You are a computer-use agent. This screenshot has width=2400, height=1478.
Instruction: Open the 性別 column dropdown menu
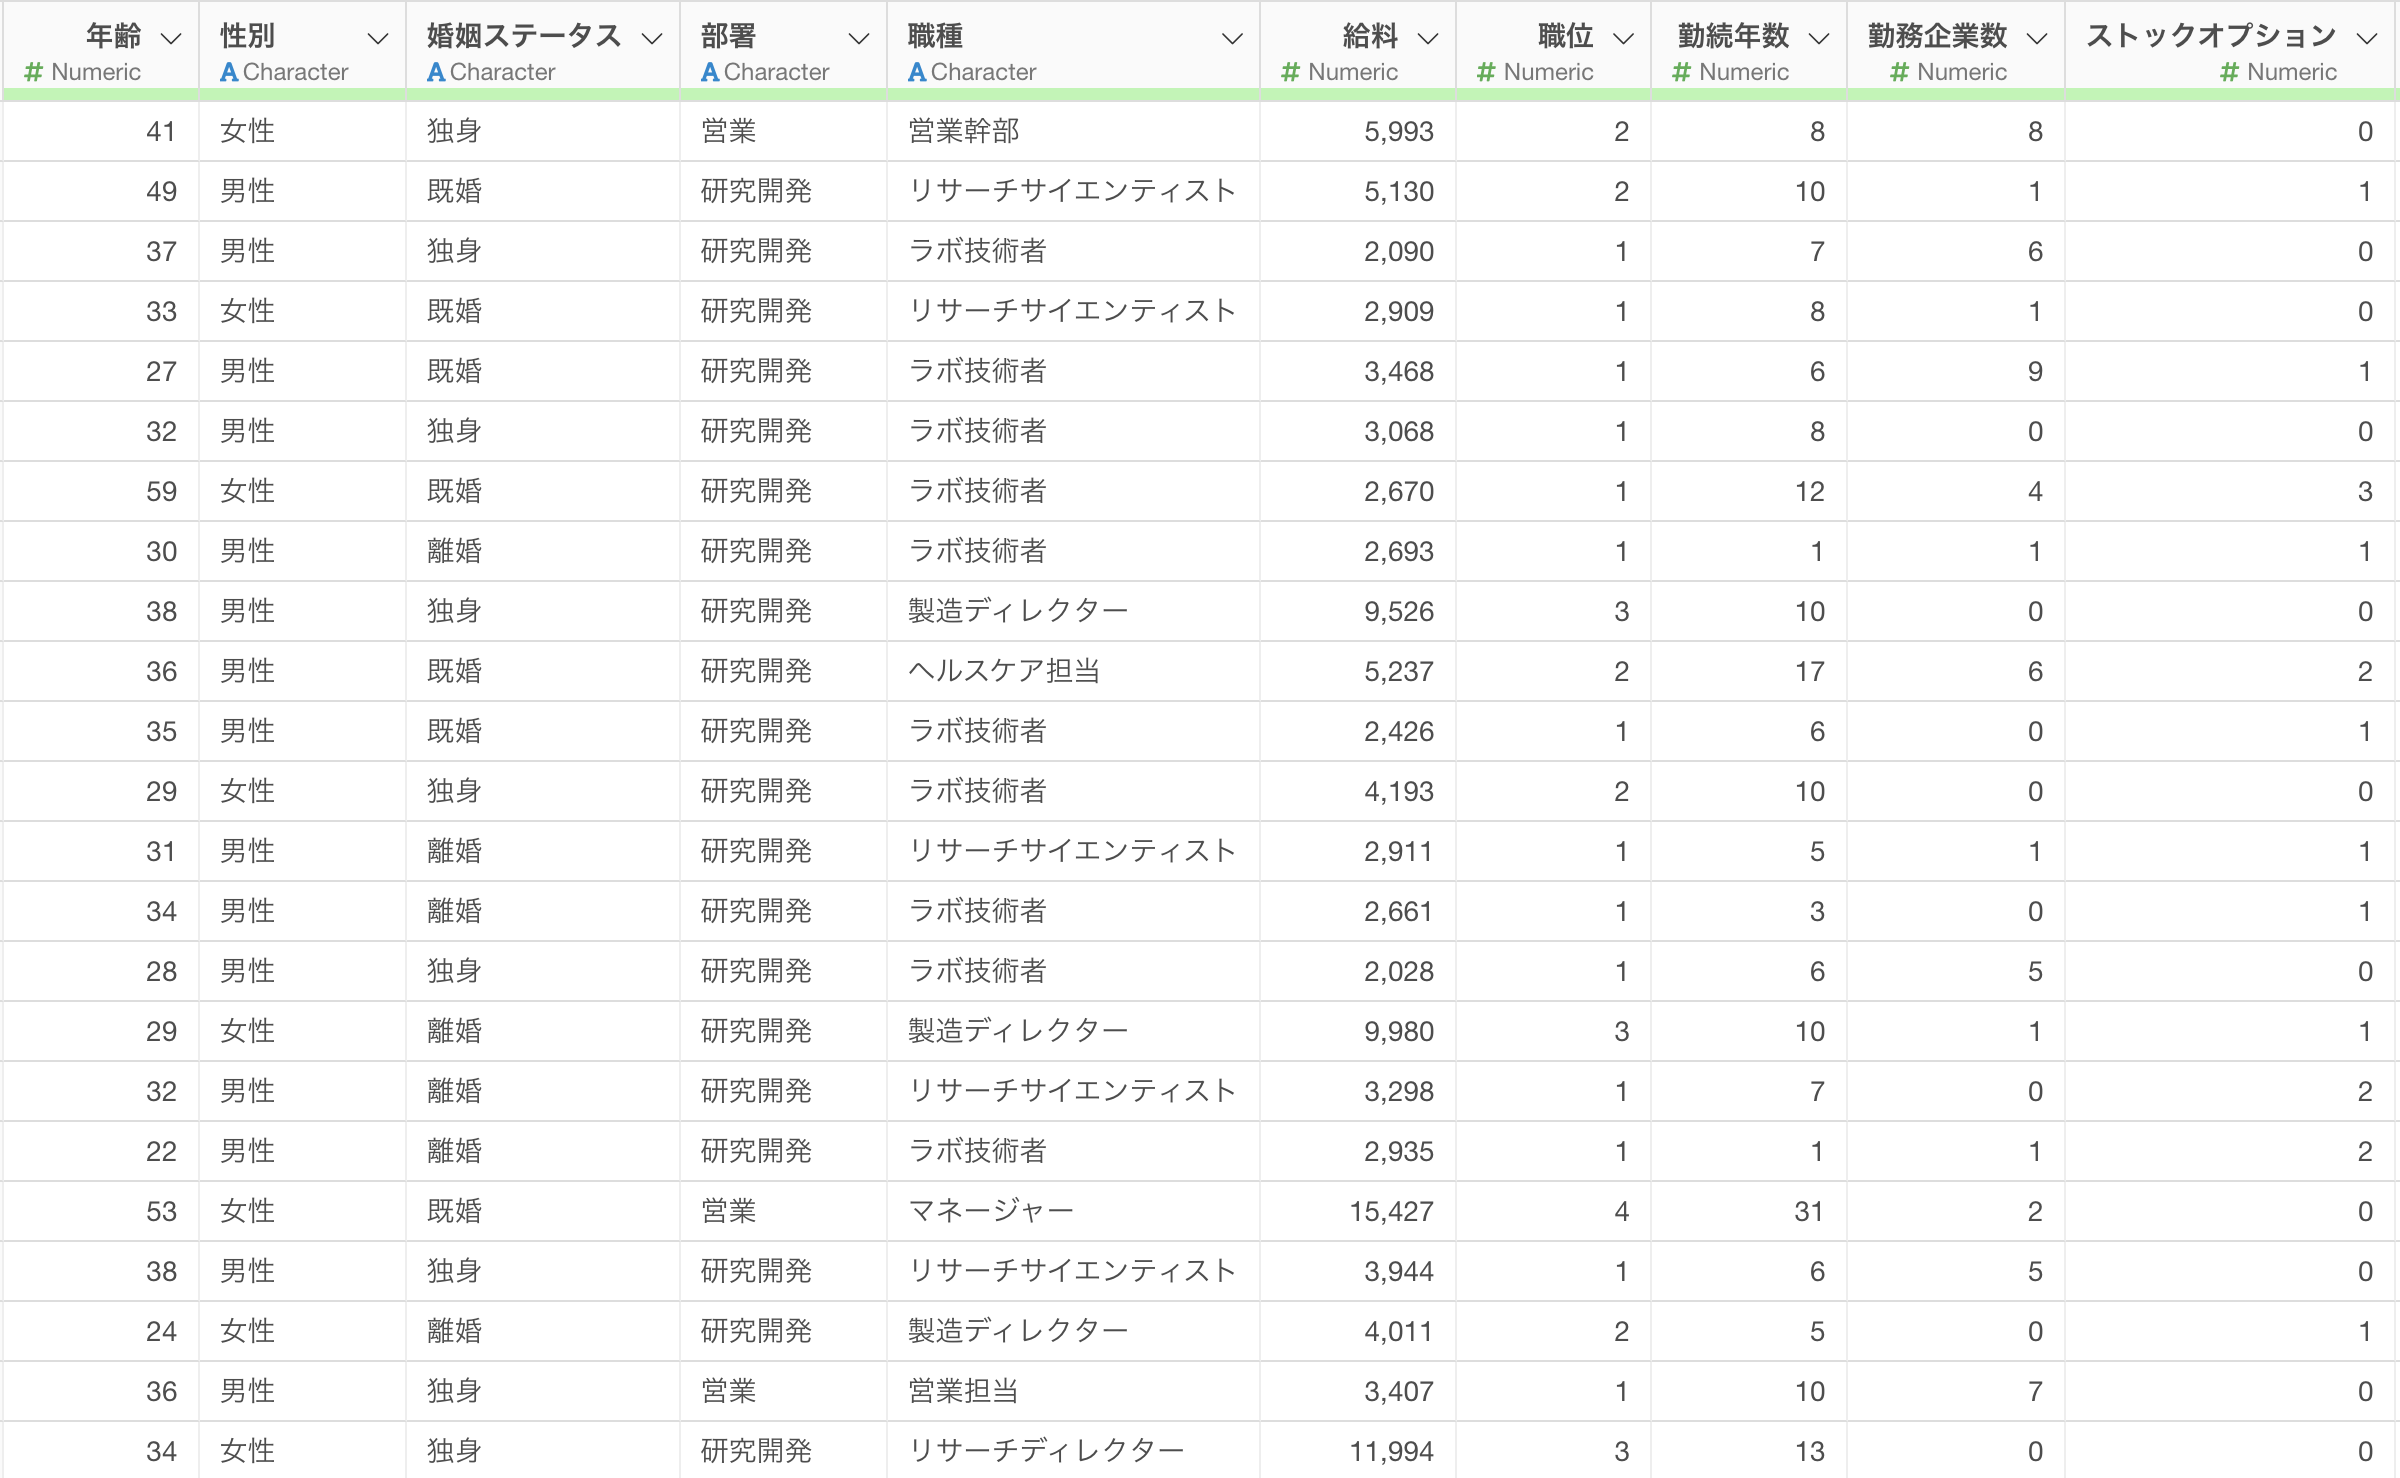377,38
